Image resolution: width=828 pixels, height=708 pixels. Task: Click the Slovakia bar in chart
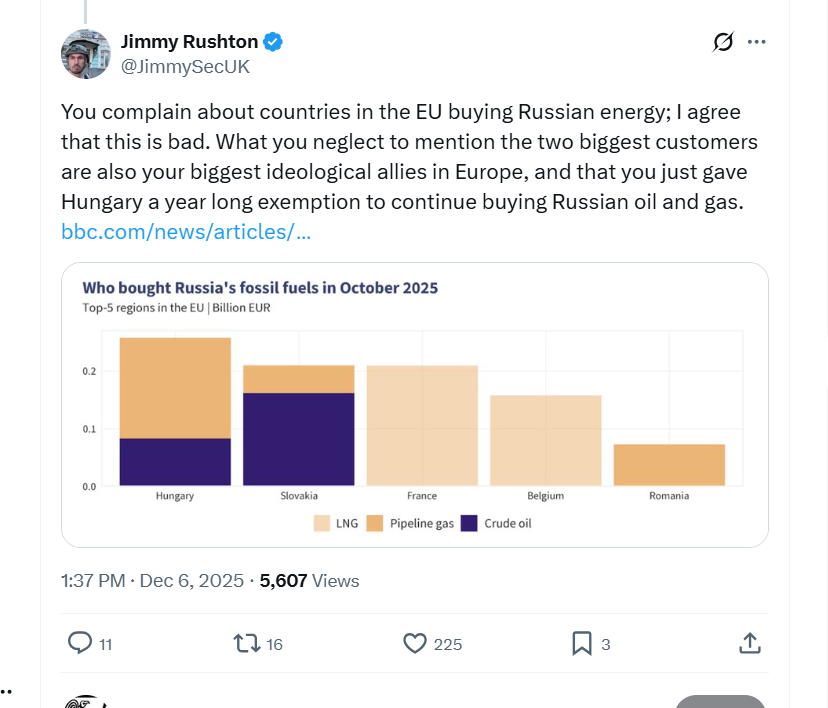298,425
